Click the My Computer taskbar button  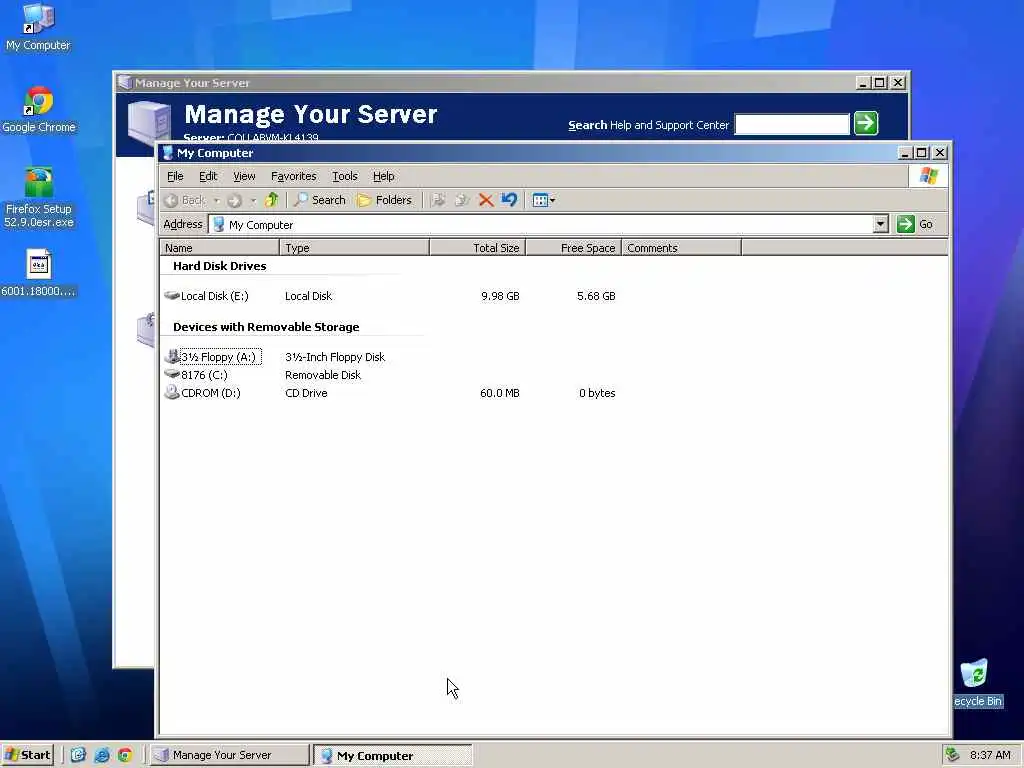392,756
